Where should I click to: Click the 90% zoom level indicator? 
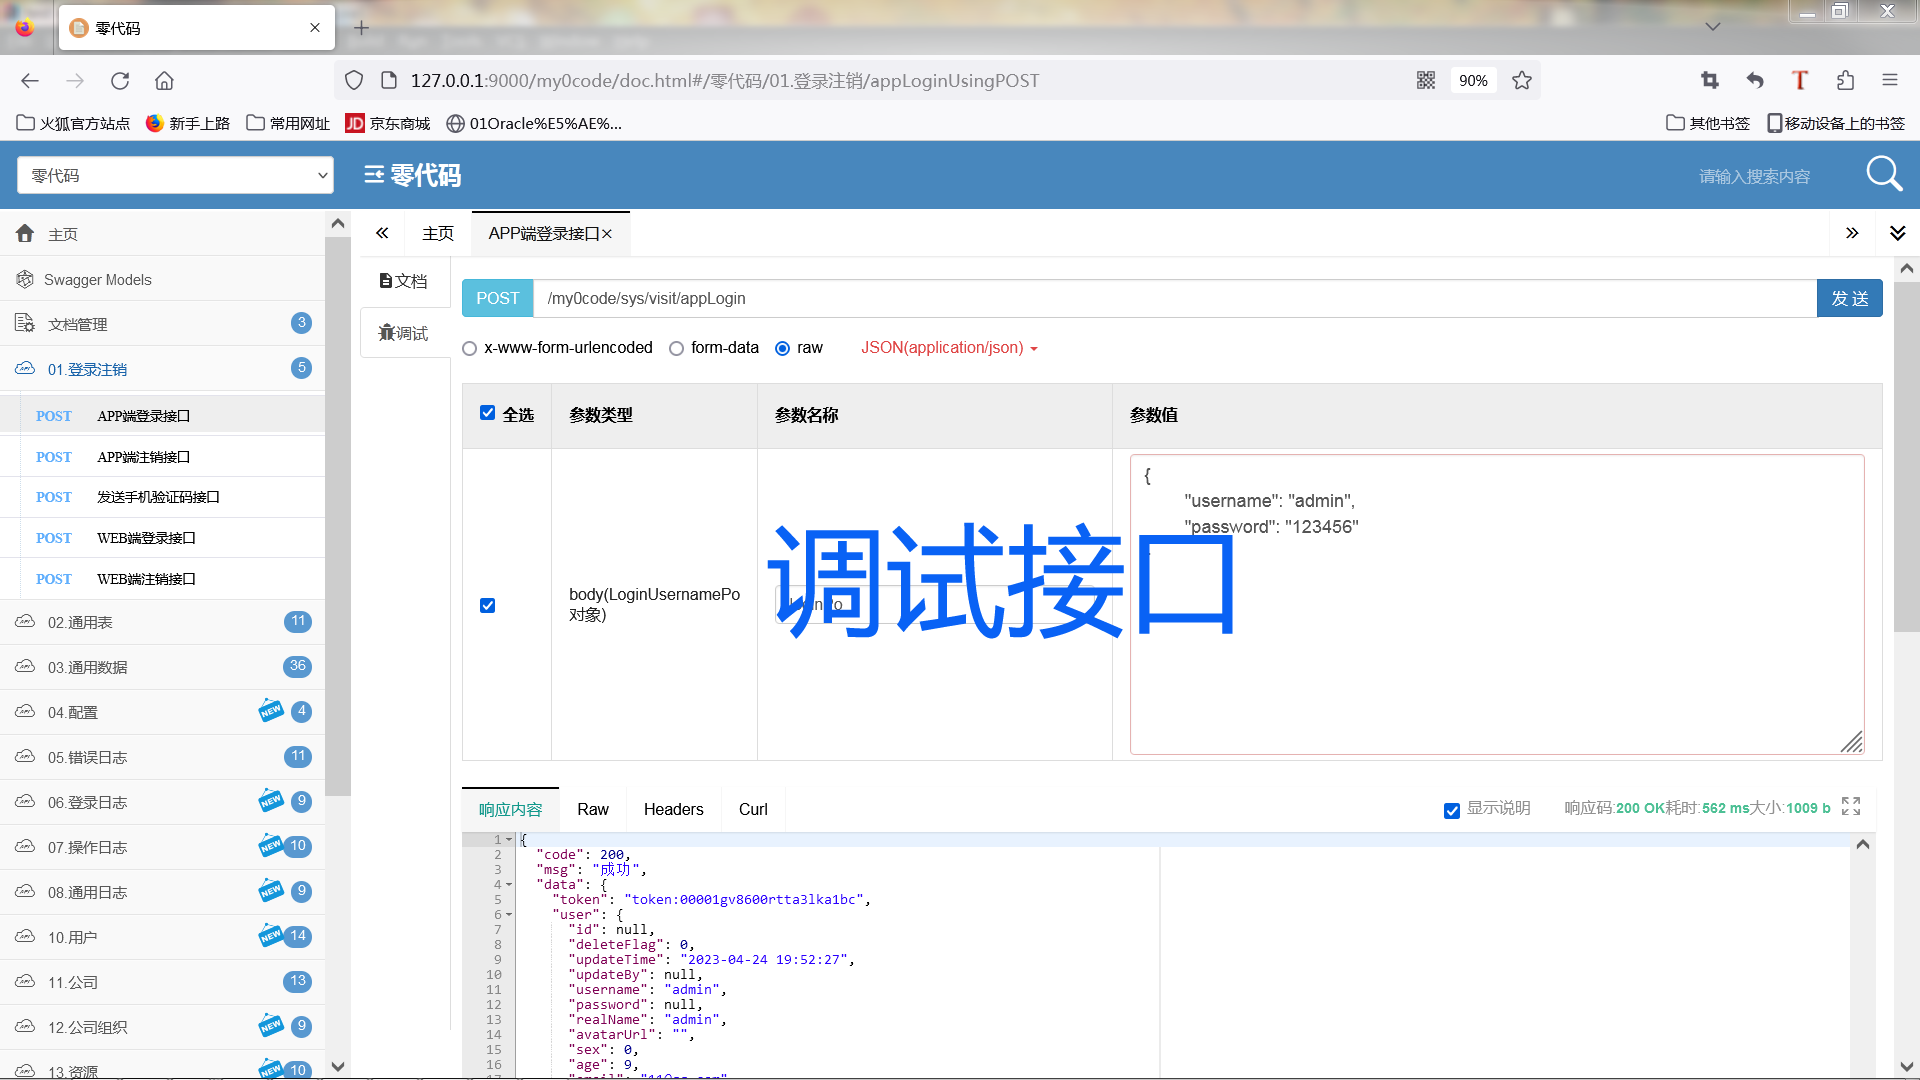1473,81
